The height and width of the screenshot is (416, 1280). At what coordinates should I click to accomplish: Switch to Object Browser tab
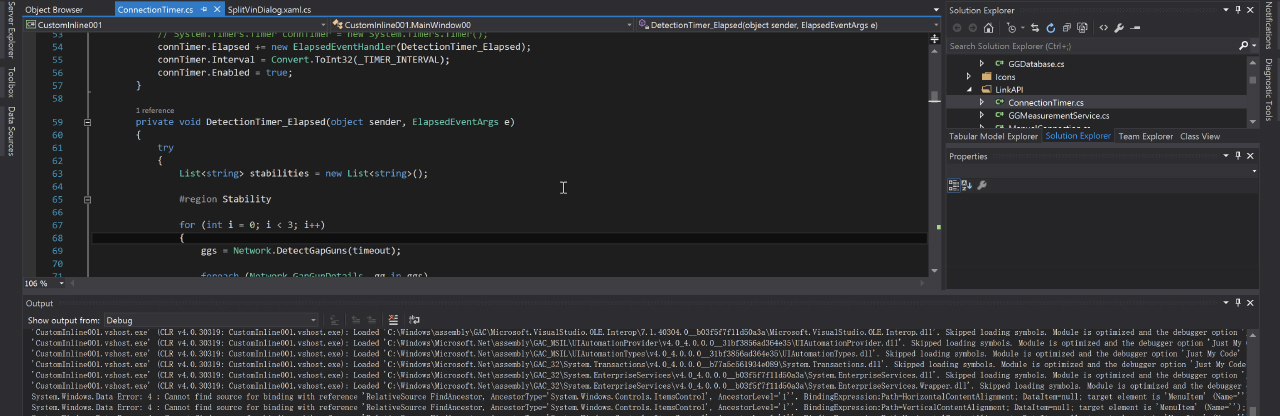[x=54, y=10]
